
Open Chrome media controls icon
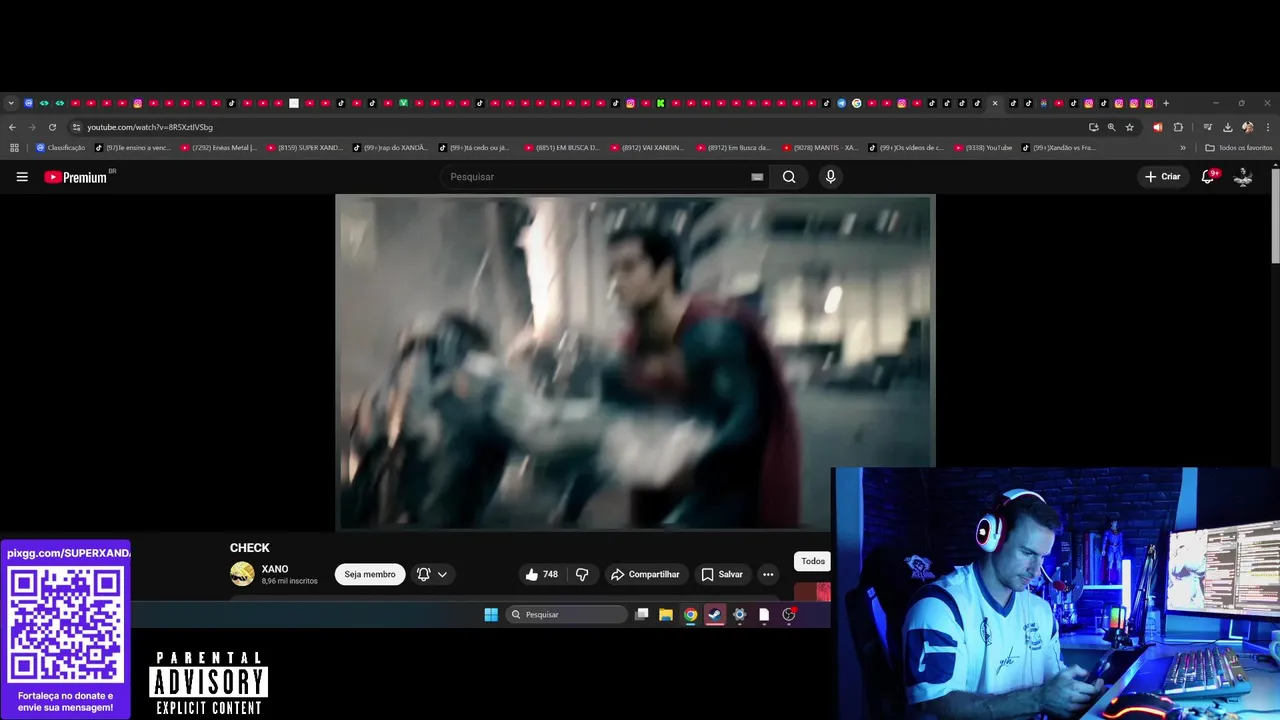1208,127
